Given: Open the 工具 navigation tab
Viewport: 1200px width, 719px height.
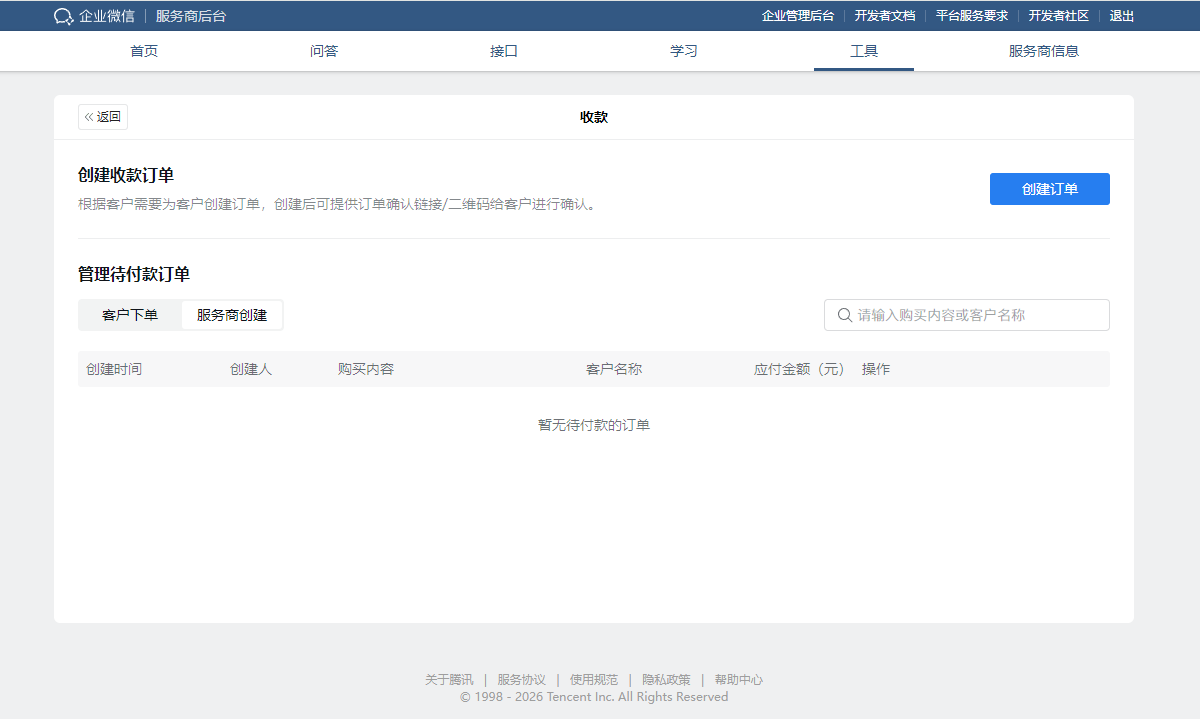Looking at the screenshot, I should point(864,51).
